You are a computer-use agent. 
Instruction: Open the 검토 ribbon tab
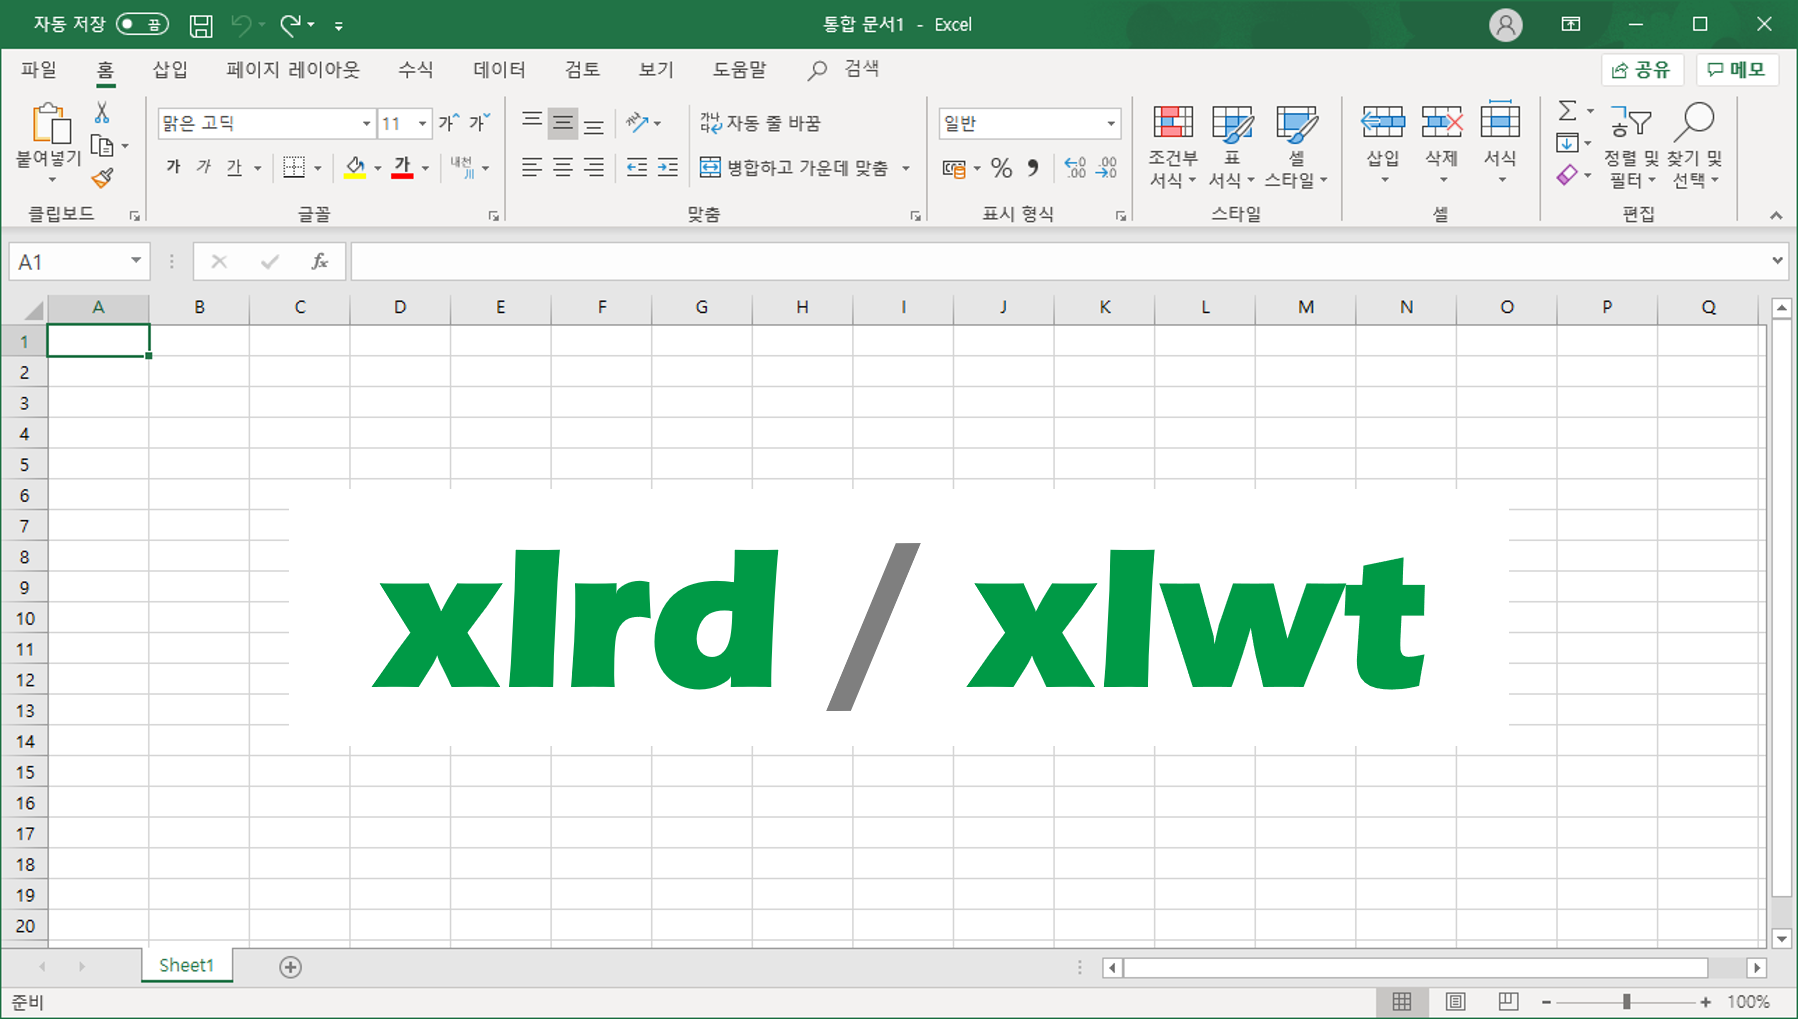click(x=582, y=69)
